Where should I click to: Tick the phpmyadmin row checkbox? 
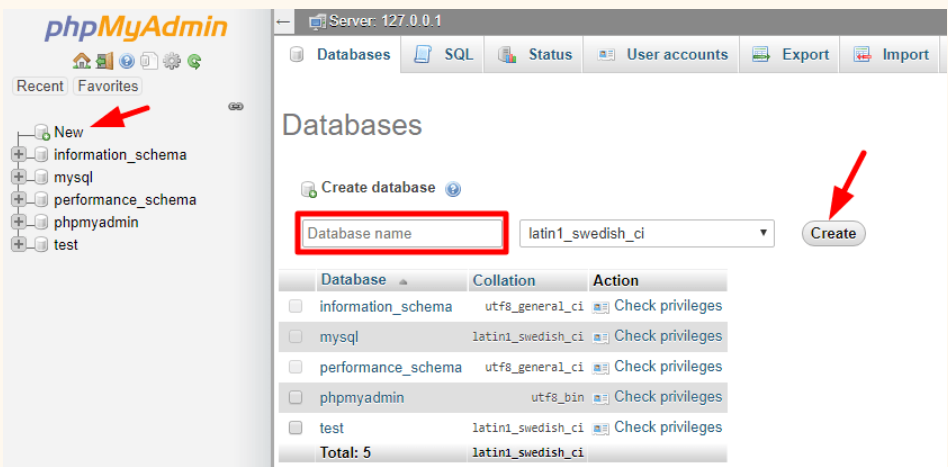click(295, 397)
